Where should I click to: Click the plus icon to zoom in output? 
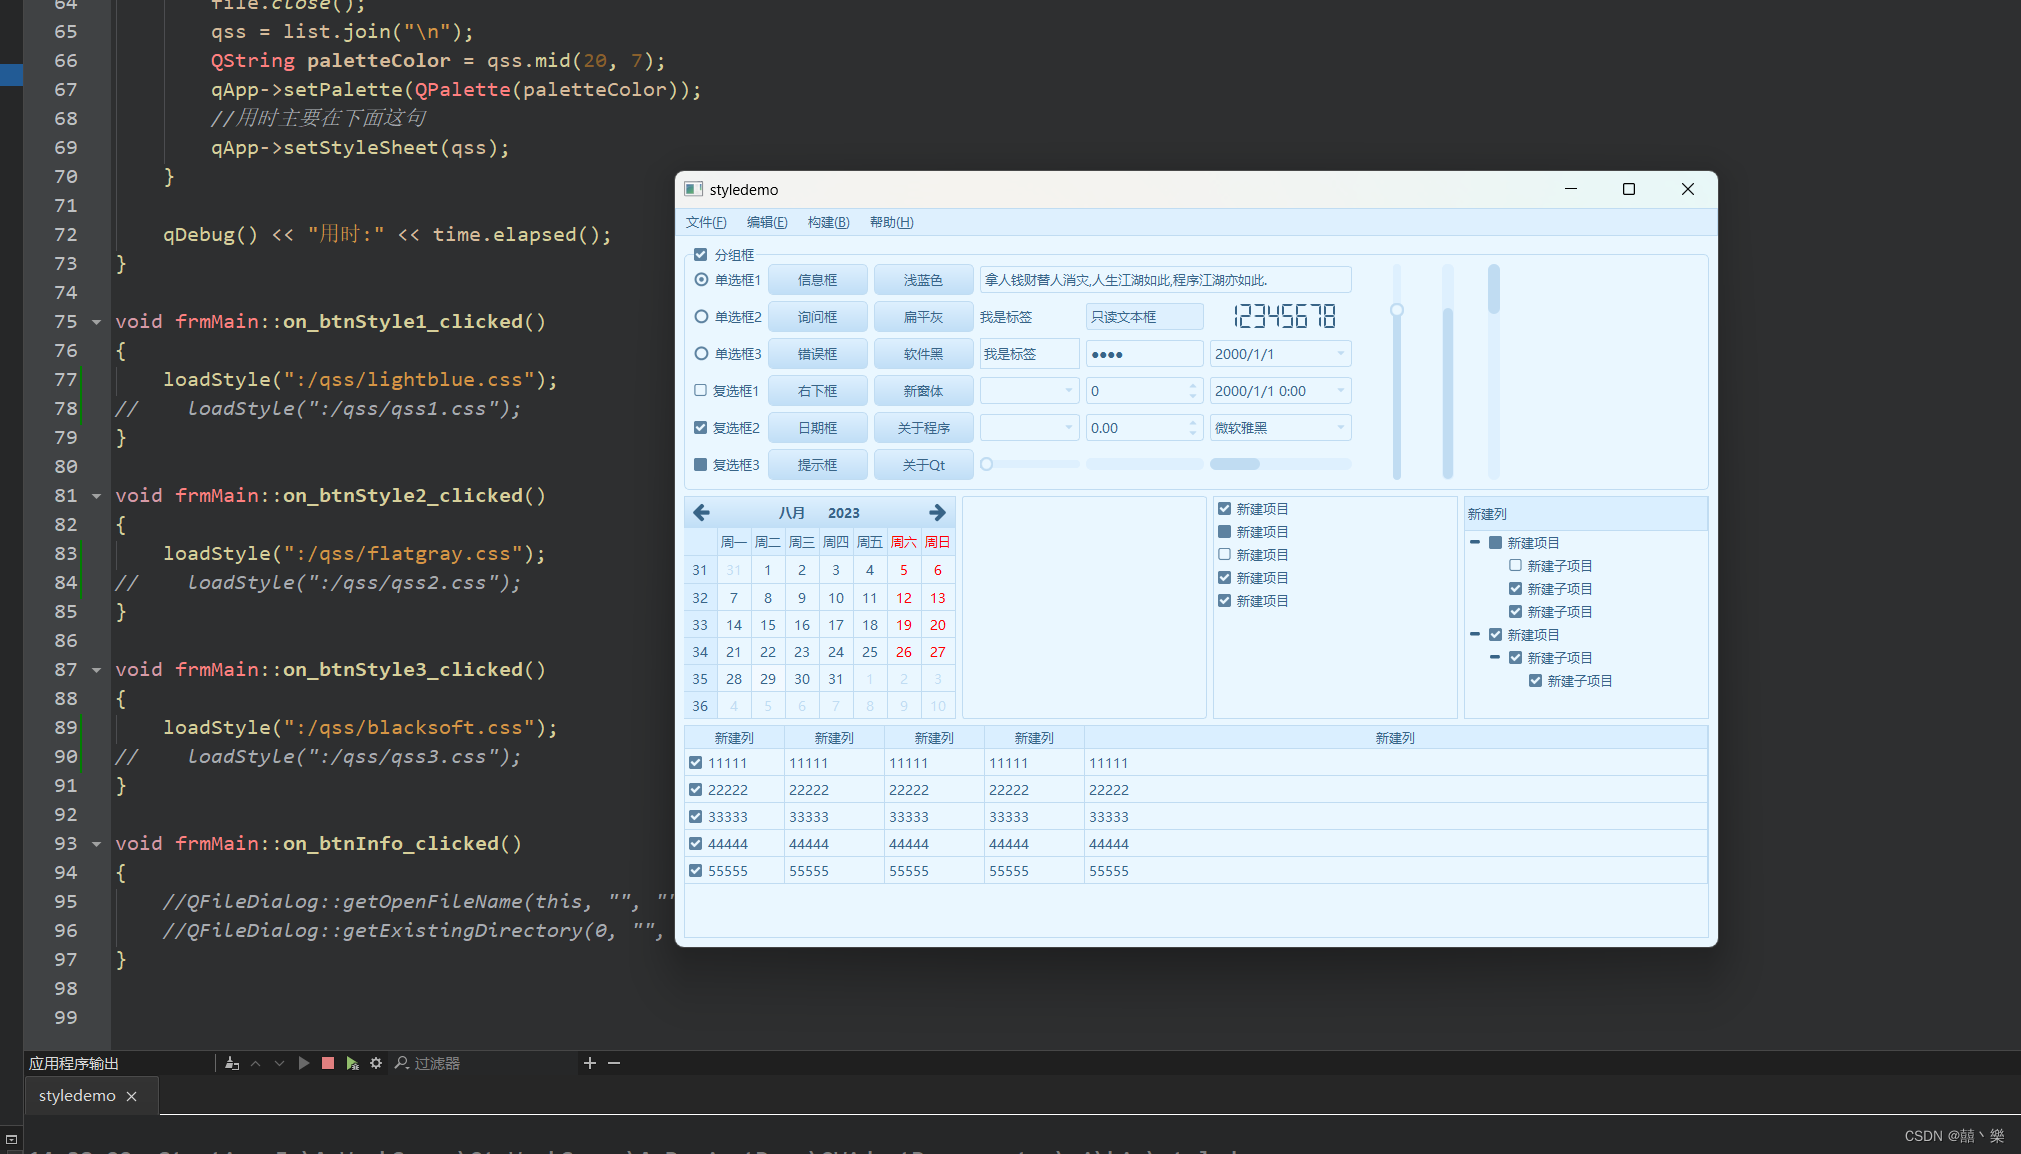click(590, 1063)
